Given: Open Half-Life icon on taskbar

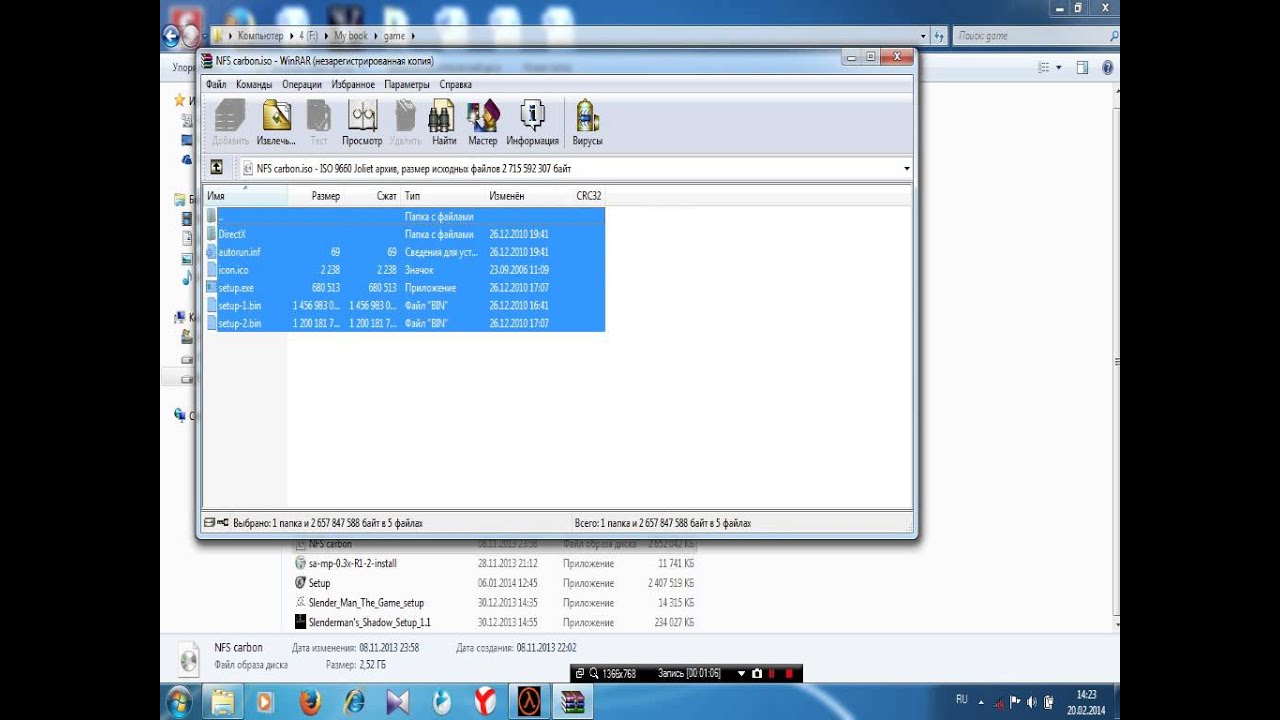Looking at the screenshot, I should pos(529,702).
